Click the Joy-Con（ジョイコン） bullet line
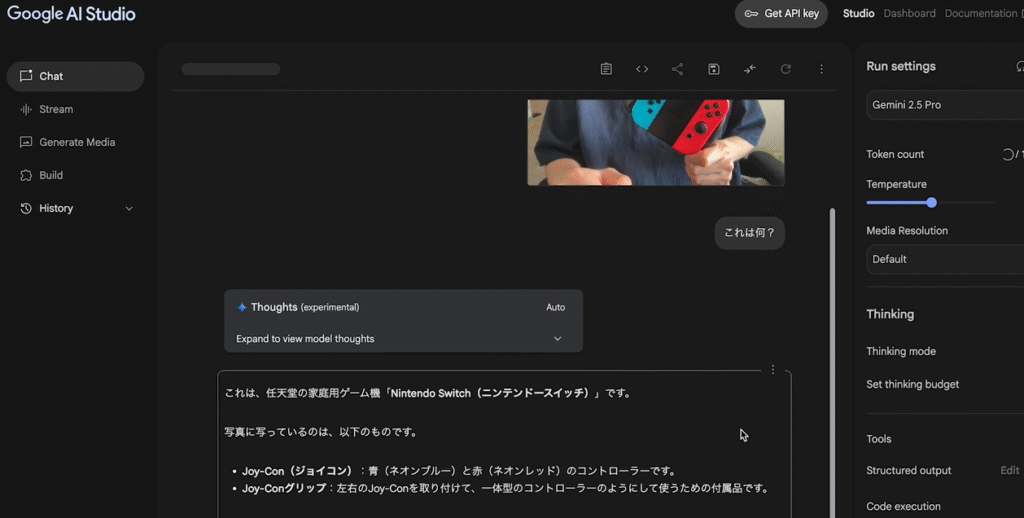Image resolution: width=1024 pixels, height=518 pixels. point(459,471)
